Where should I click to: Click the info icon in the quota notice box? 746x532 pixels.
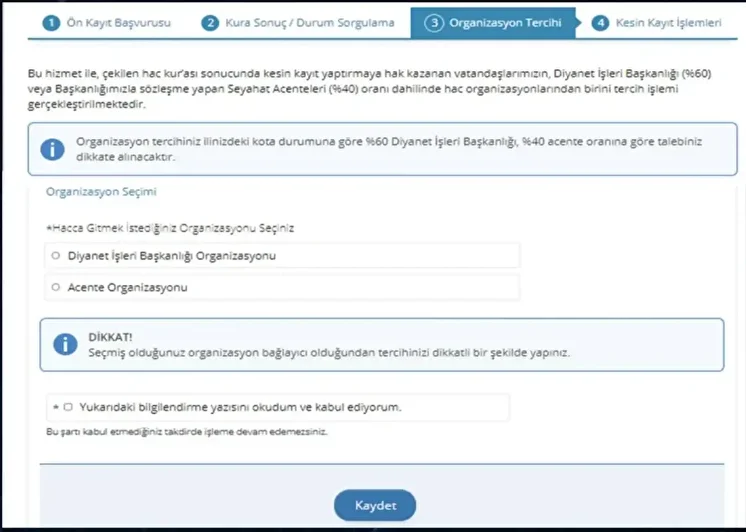[x=52, y=149]
